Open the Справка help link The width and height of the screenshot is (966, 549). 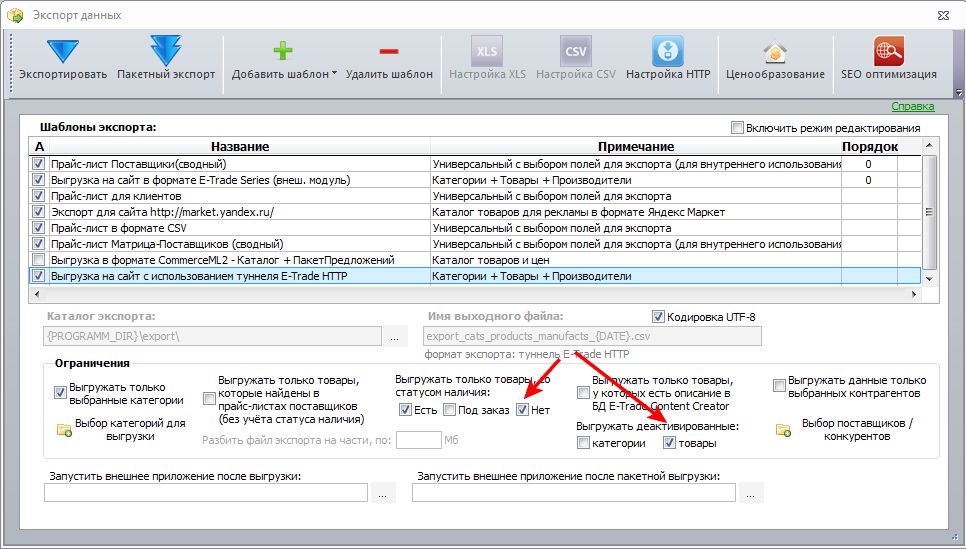(x=912, y=106)
